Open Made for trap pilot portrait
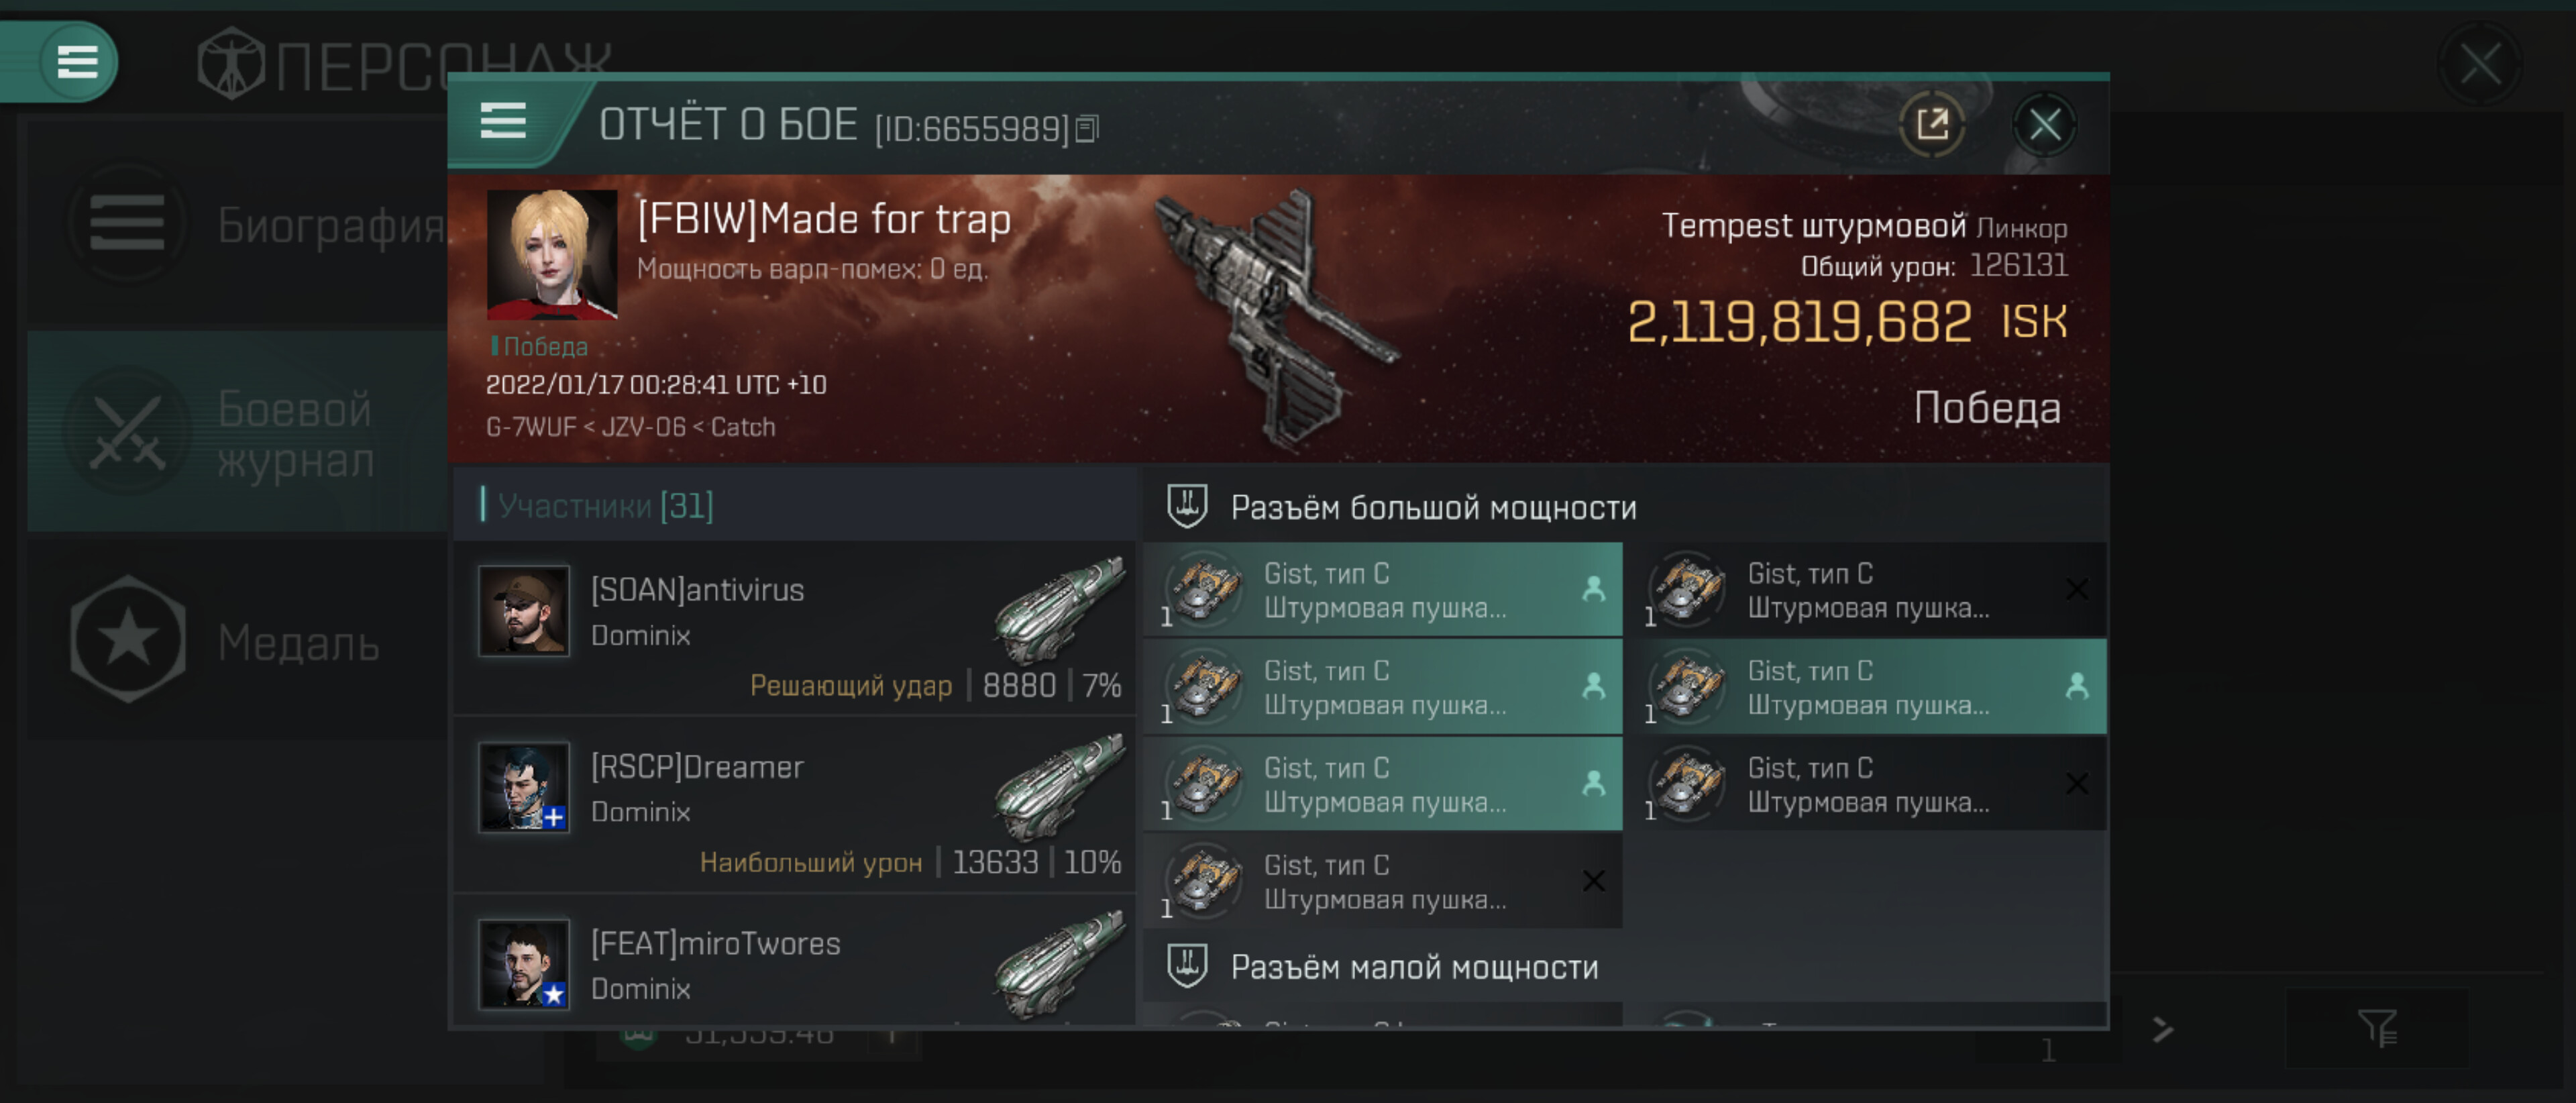This screenshot has width=2576, height=1103. [551, 255]
